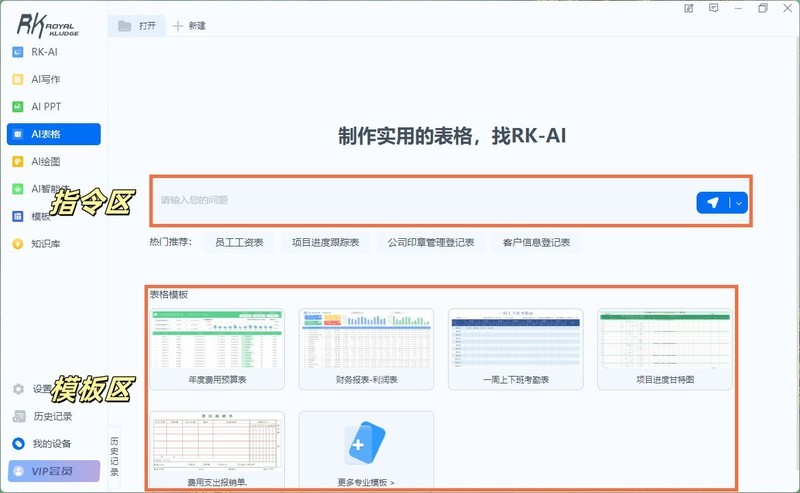Click the VIP会员 button
The height and width of the screenshot is (493, 800).
[x=54, y=471]
